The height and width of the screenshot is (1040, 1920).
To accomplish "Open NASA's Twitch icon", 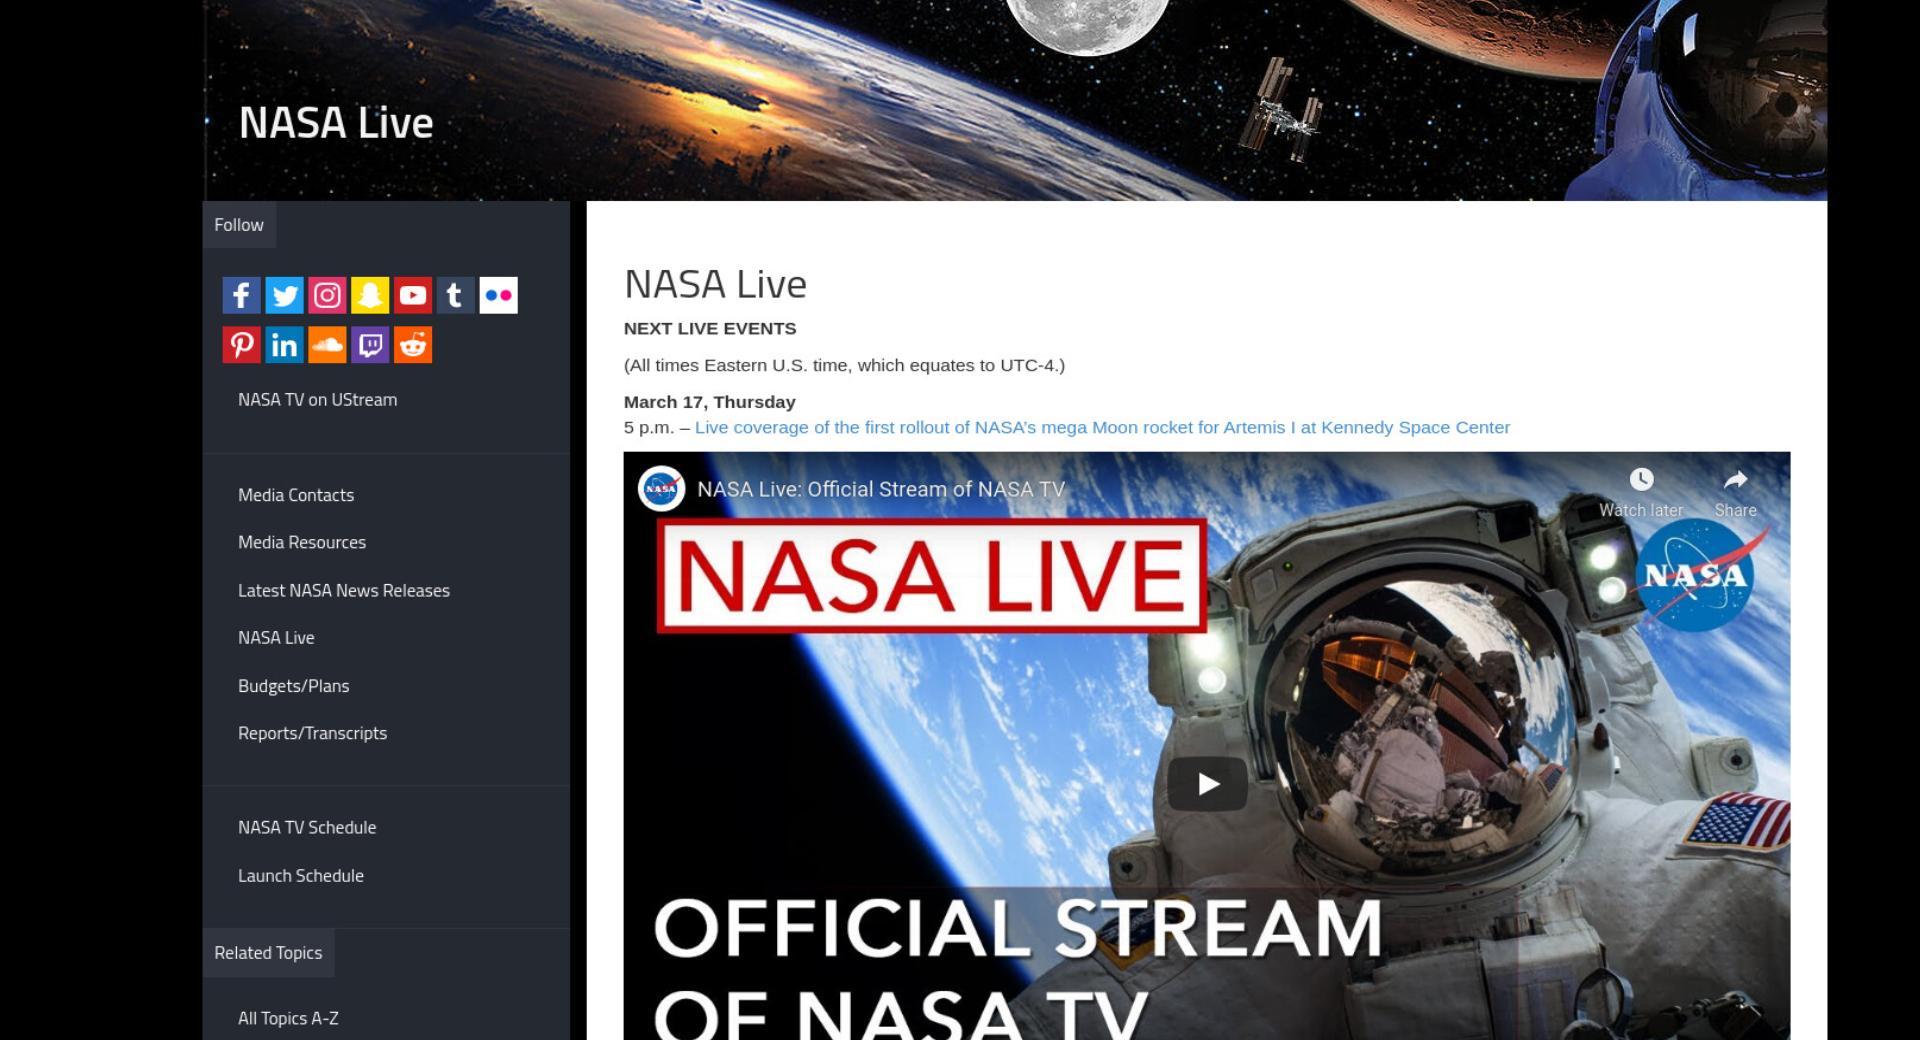I will pyautogui.click(x=370, y=345).
